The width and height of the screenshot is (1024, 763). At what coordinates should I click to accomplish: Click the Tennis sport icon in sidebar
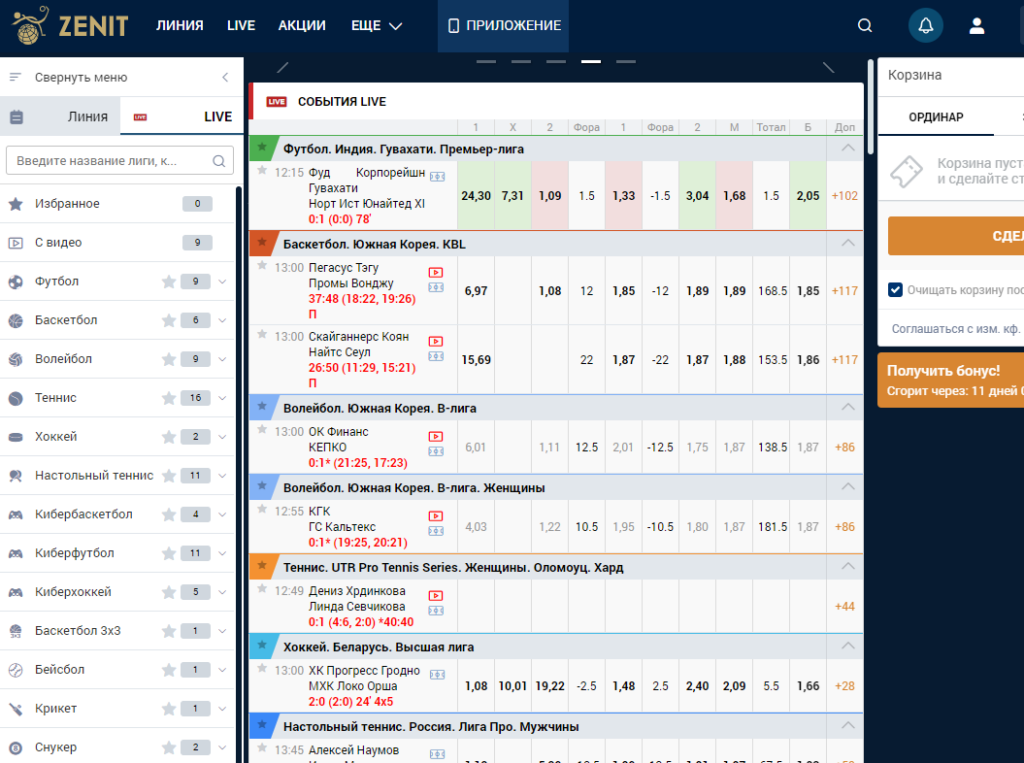[x=16, y=398]
